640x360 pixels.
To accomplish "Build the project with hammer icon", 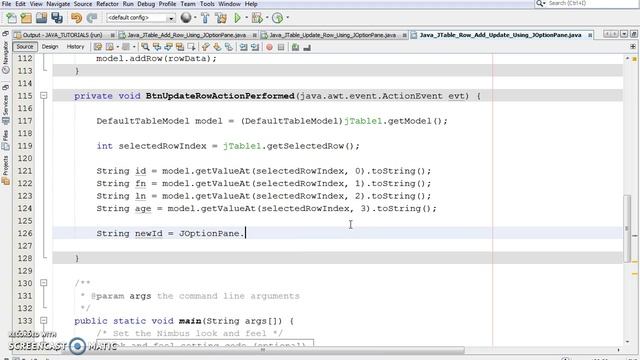I will coord(205,18).
